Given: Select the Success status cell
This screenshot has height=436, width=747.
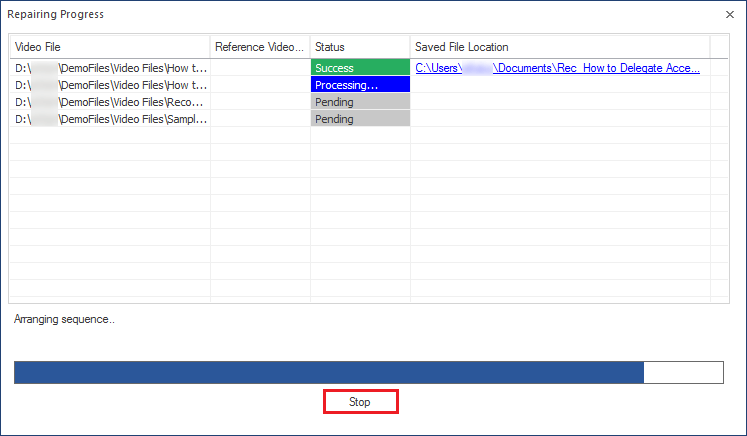Looking at the screenshot, I should 360,68.
